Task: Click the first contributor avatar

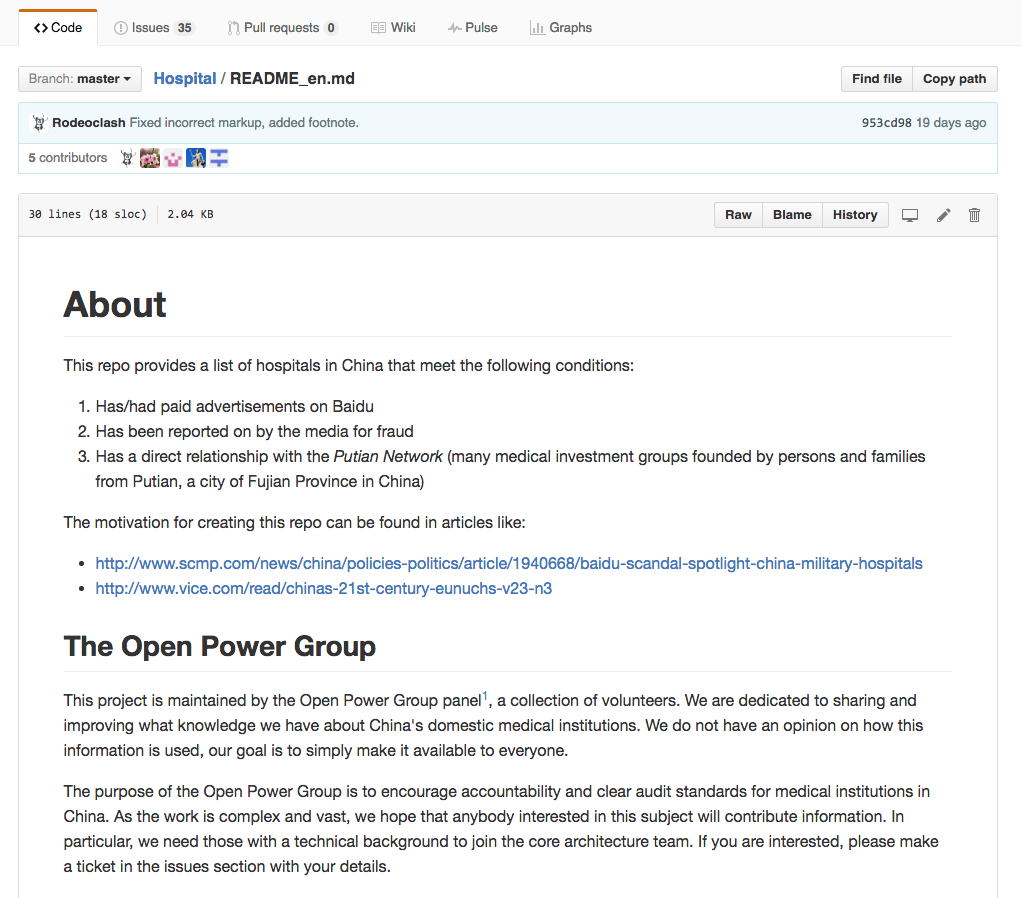Action: pyautogui.click(x=127, y=158)
